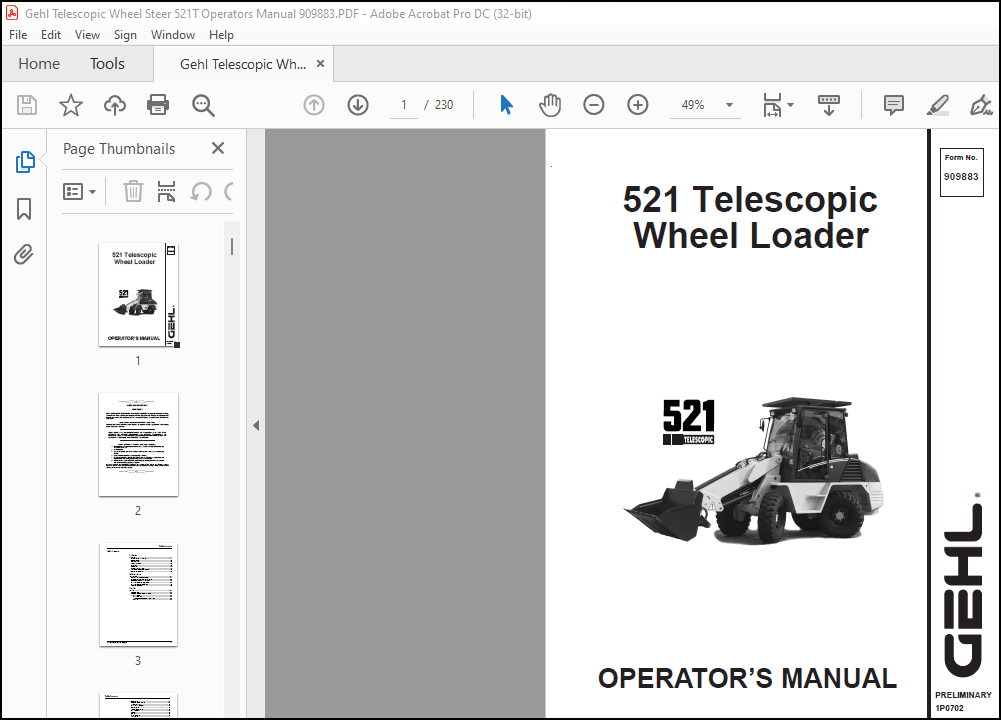Image resolution: width=1001 pixels, height=720 pixels.
Task: Open the Edit menu
Action: click(x=51, y=35)
